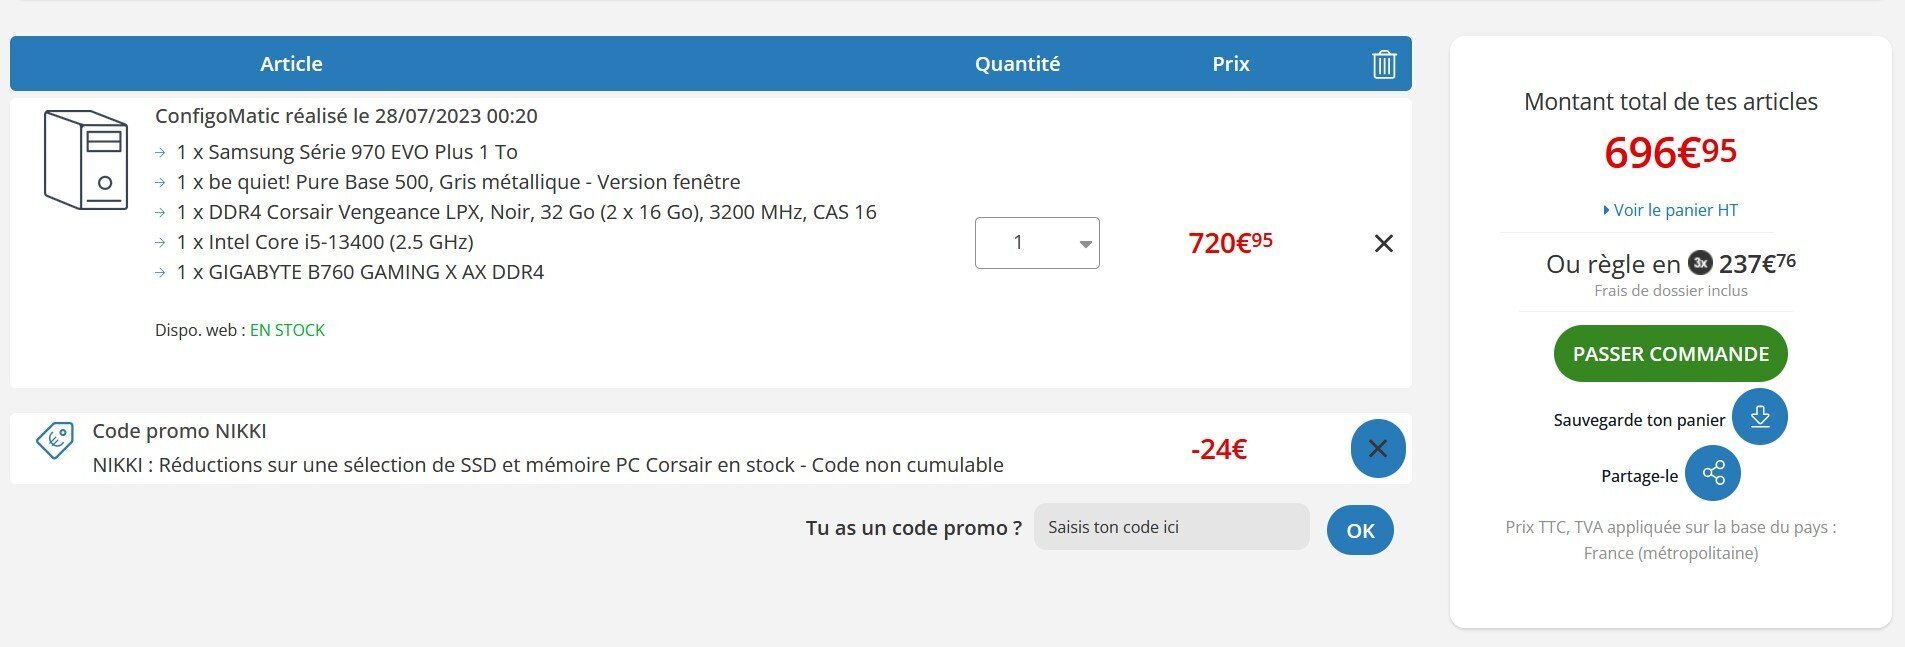The width and height of the screenshot is (1905, 647).
Task: Click the Quantité column header
Action: coord(1017,64)
